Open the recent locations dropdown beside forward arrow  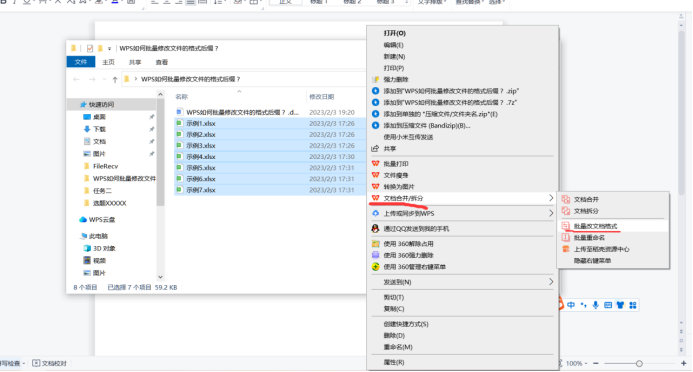coord(104,80)
